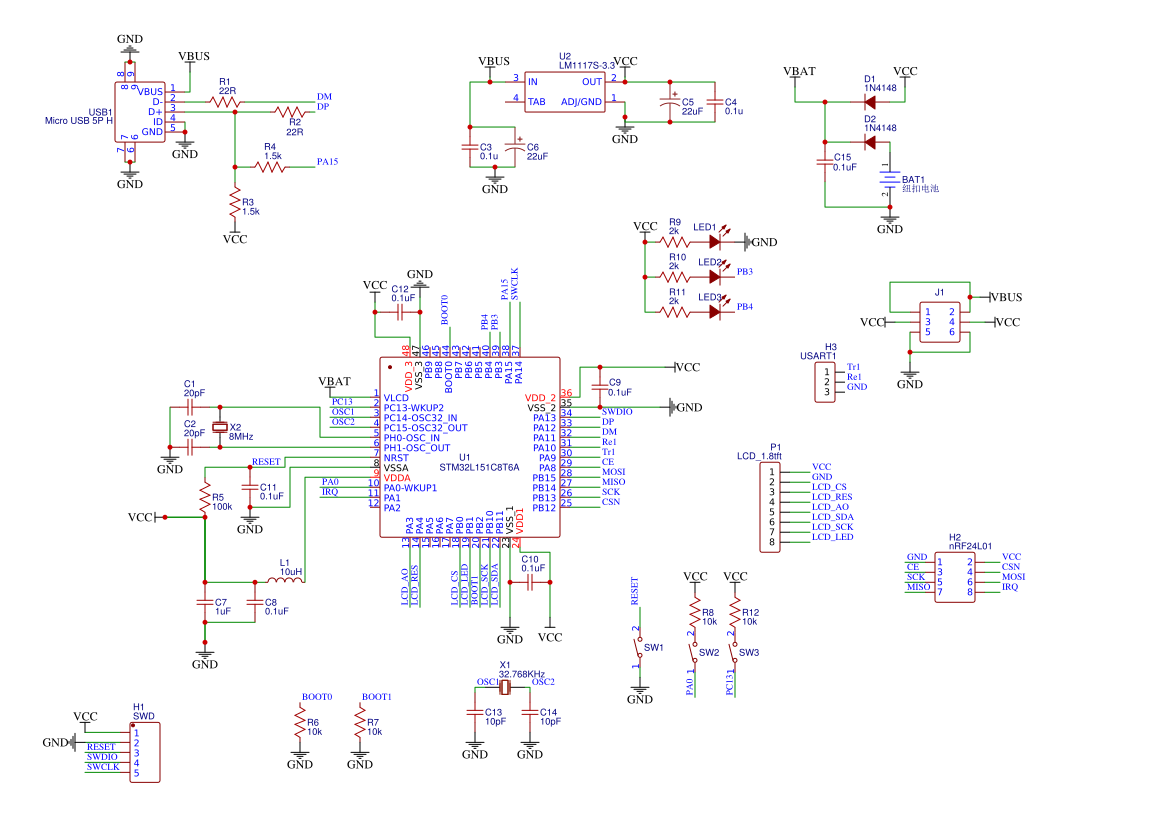Click the PH0-OSC_IN pin name on U1
This screenshot has height=828, width=1169.
pyautogui.click(x=412, y=437)
